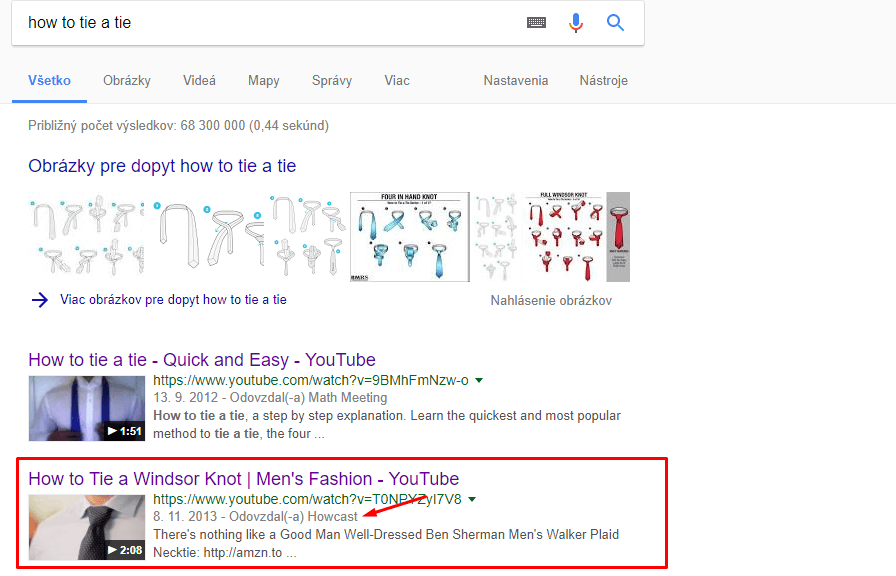Open the red Full Windsor Knot image
Screen dimensions: 896x576
(577, 237)
